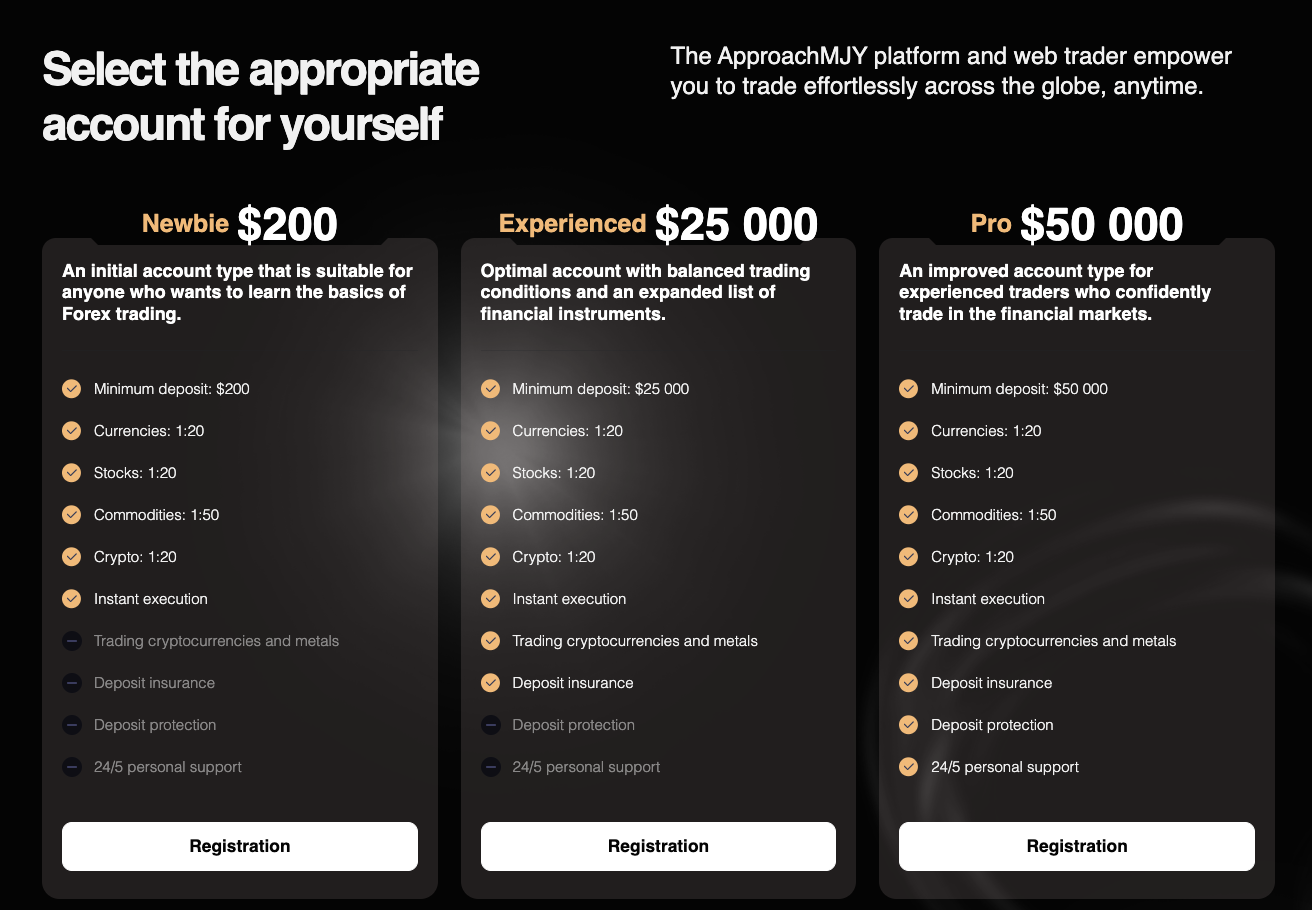Click the Newbie Instant execution check icon
The width and height of the screenshot is (1312, 910).
(72, 599)
